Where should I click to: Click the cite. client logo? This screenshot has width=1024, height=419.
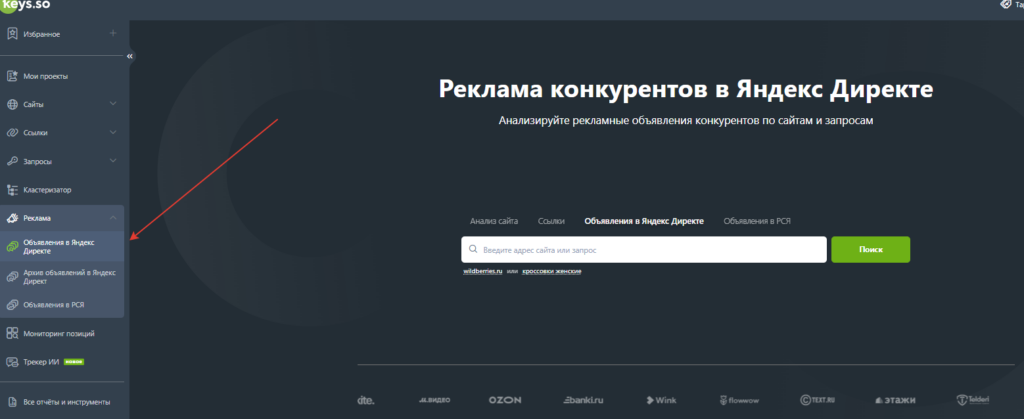(x=366, y=400)
